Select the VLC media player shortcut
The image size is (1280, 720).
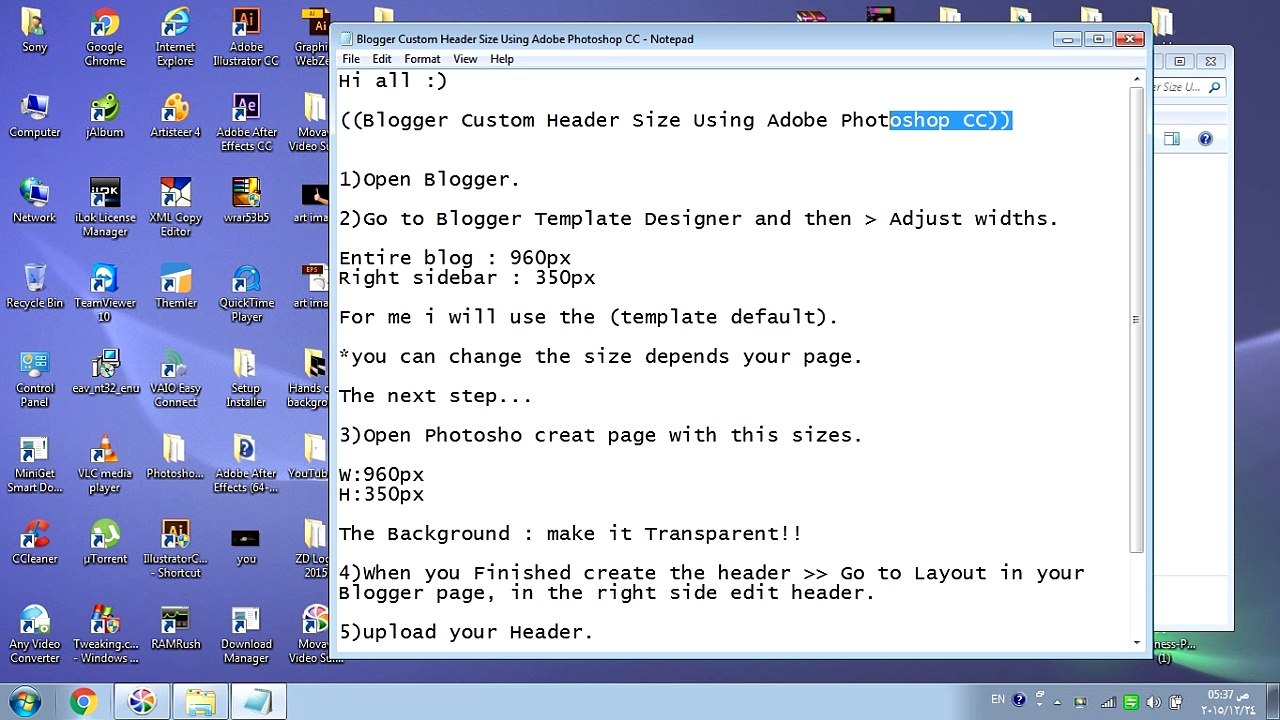(104, 466)
